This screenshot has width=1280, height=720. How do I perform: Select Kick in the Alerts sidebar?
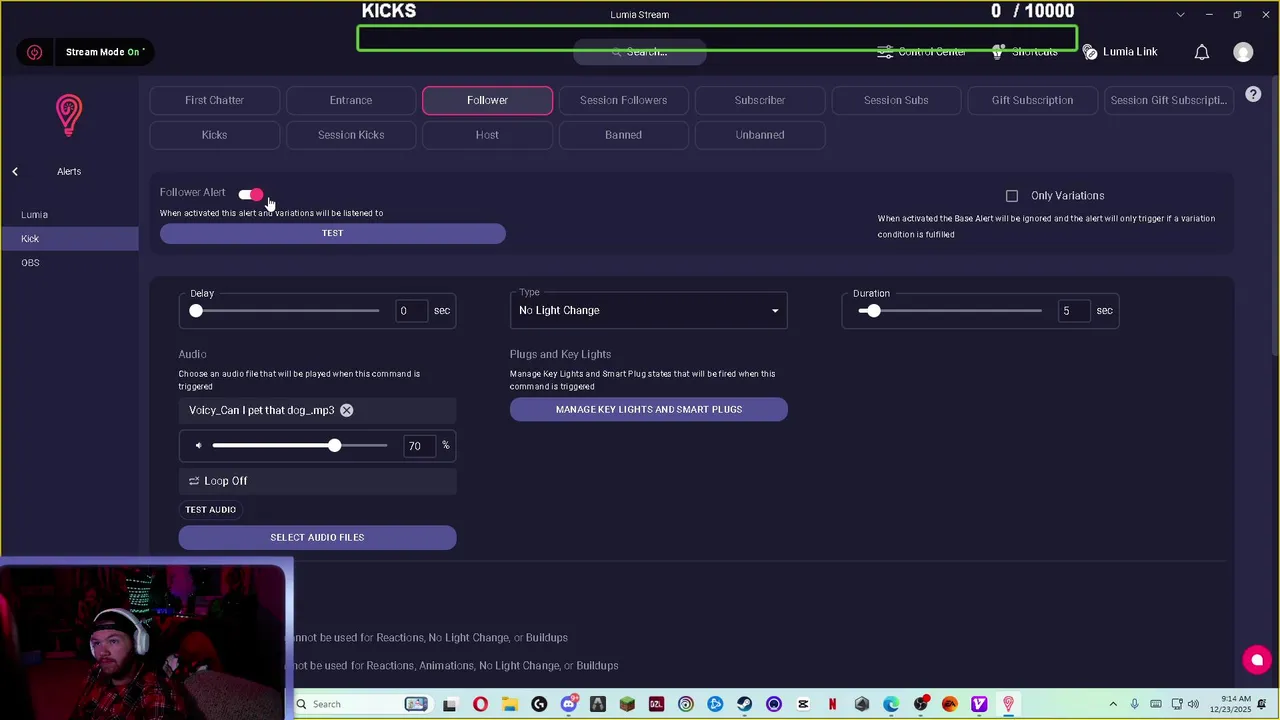69,239
